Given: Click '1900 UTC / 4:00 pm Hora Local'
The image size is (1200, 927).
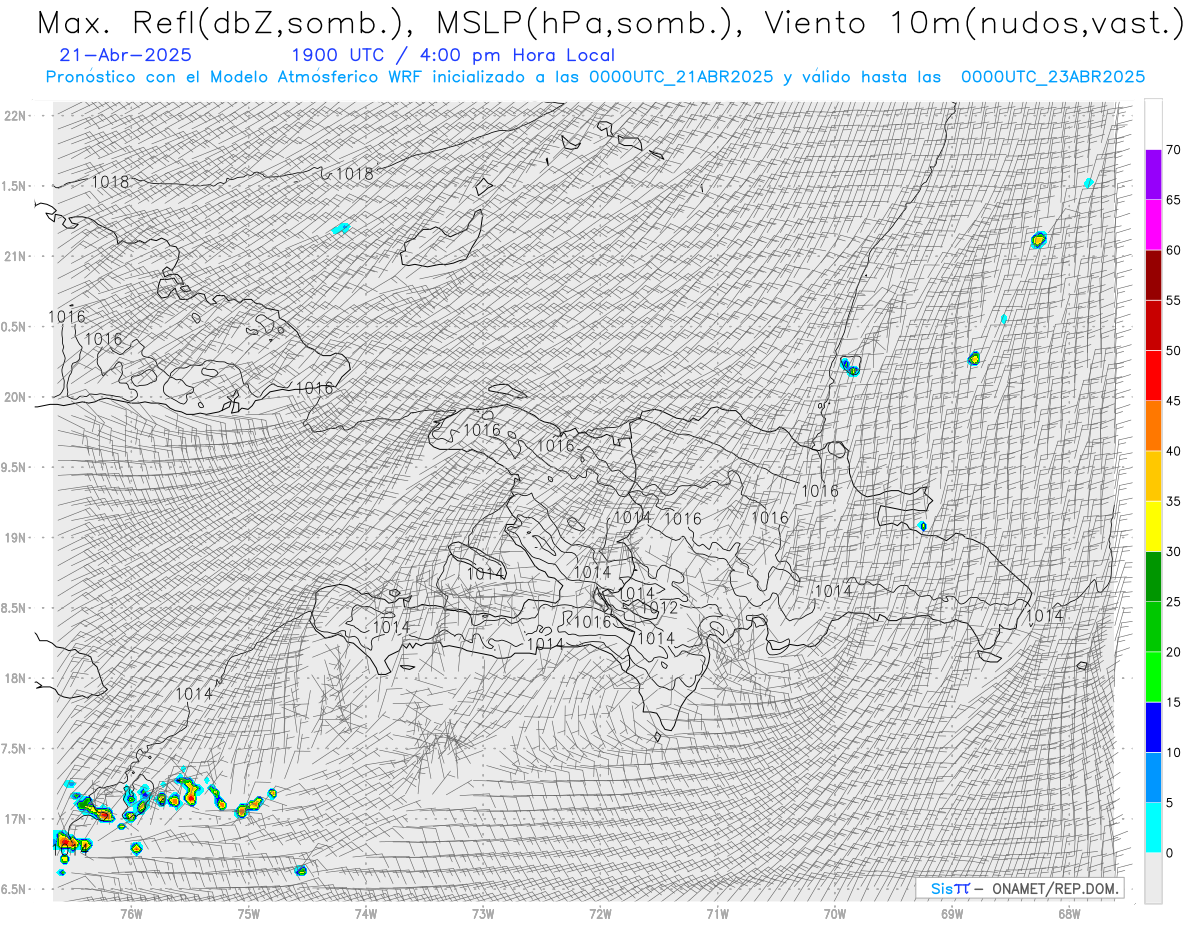Looking at the screenshot, I should coord(453,55).
